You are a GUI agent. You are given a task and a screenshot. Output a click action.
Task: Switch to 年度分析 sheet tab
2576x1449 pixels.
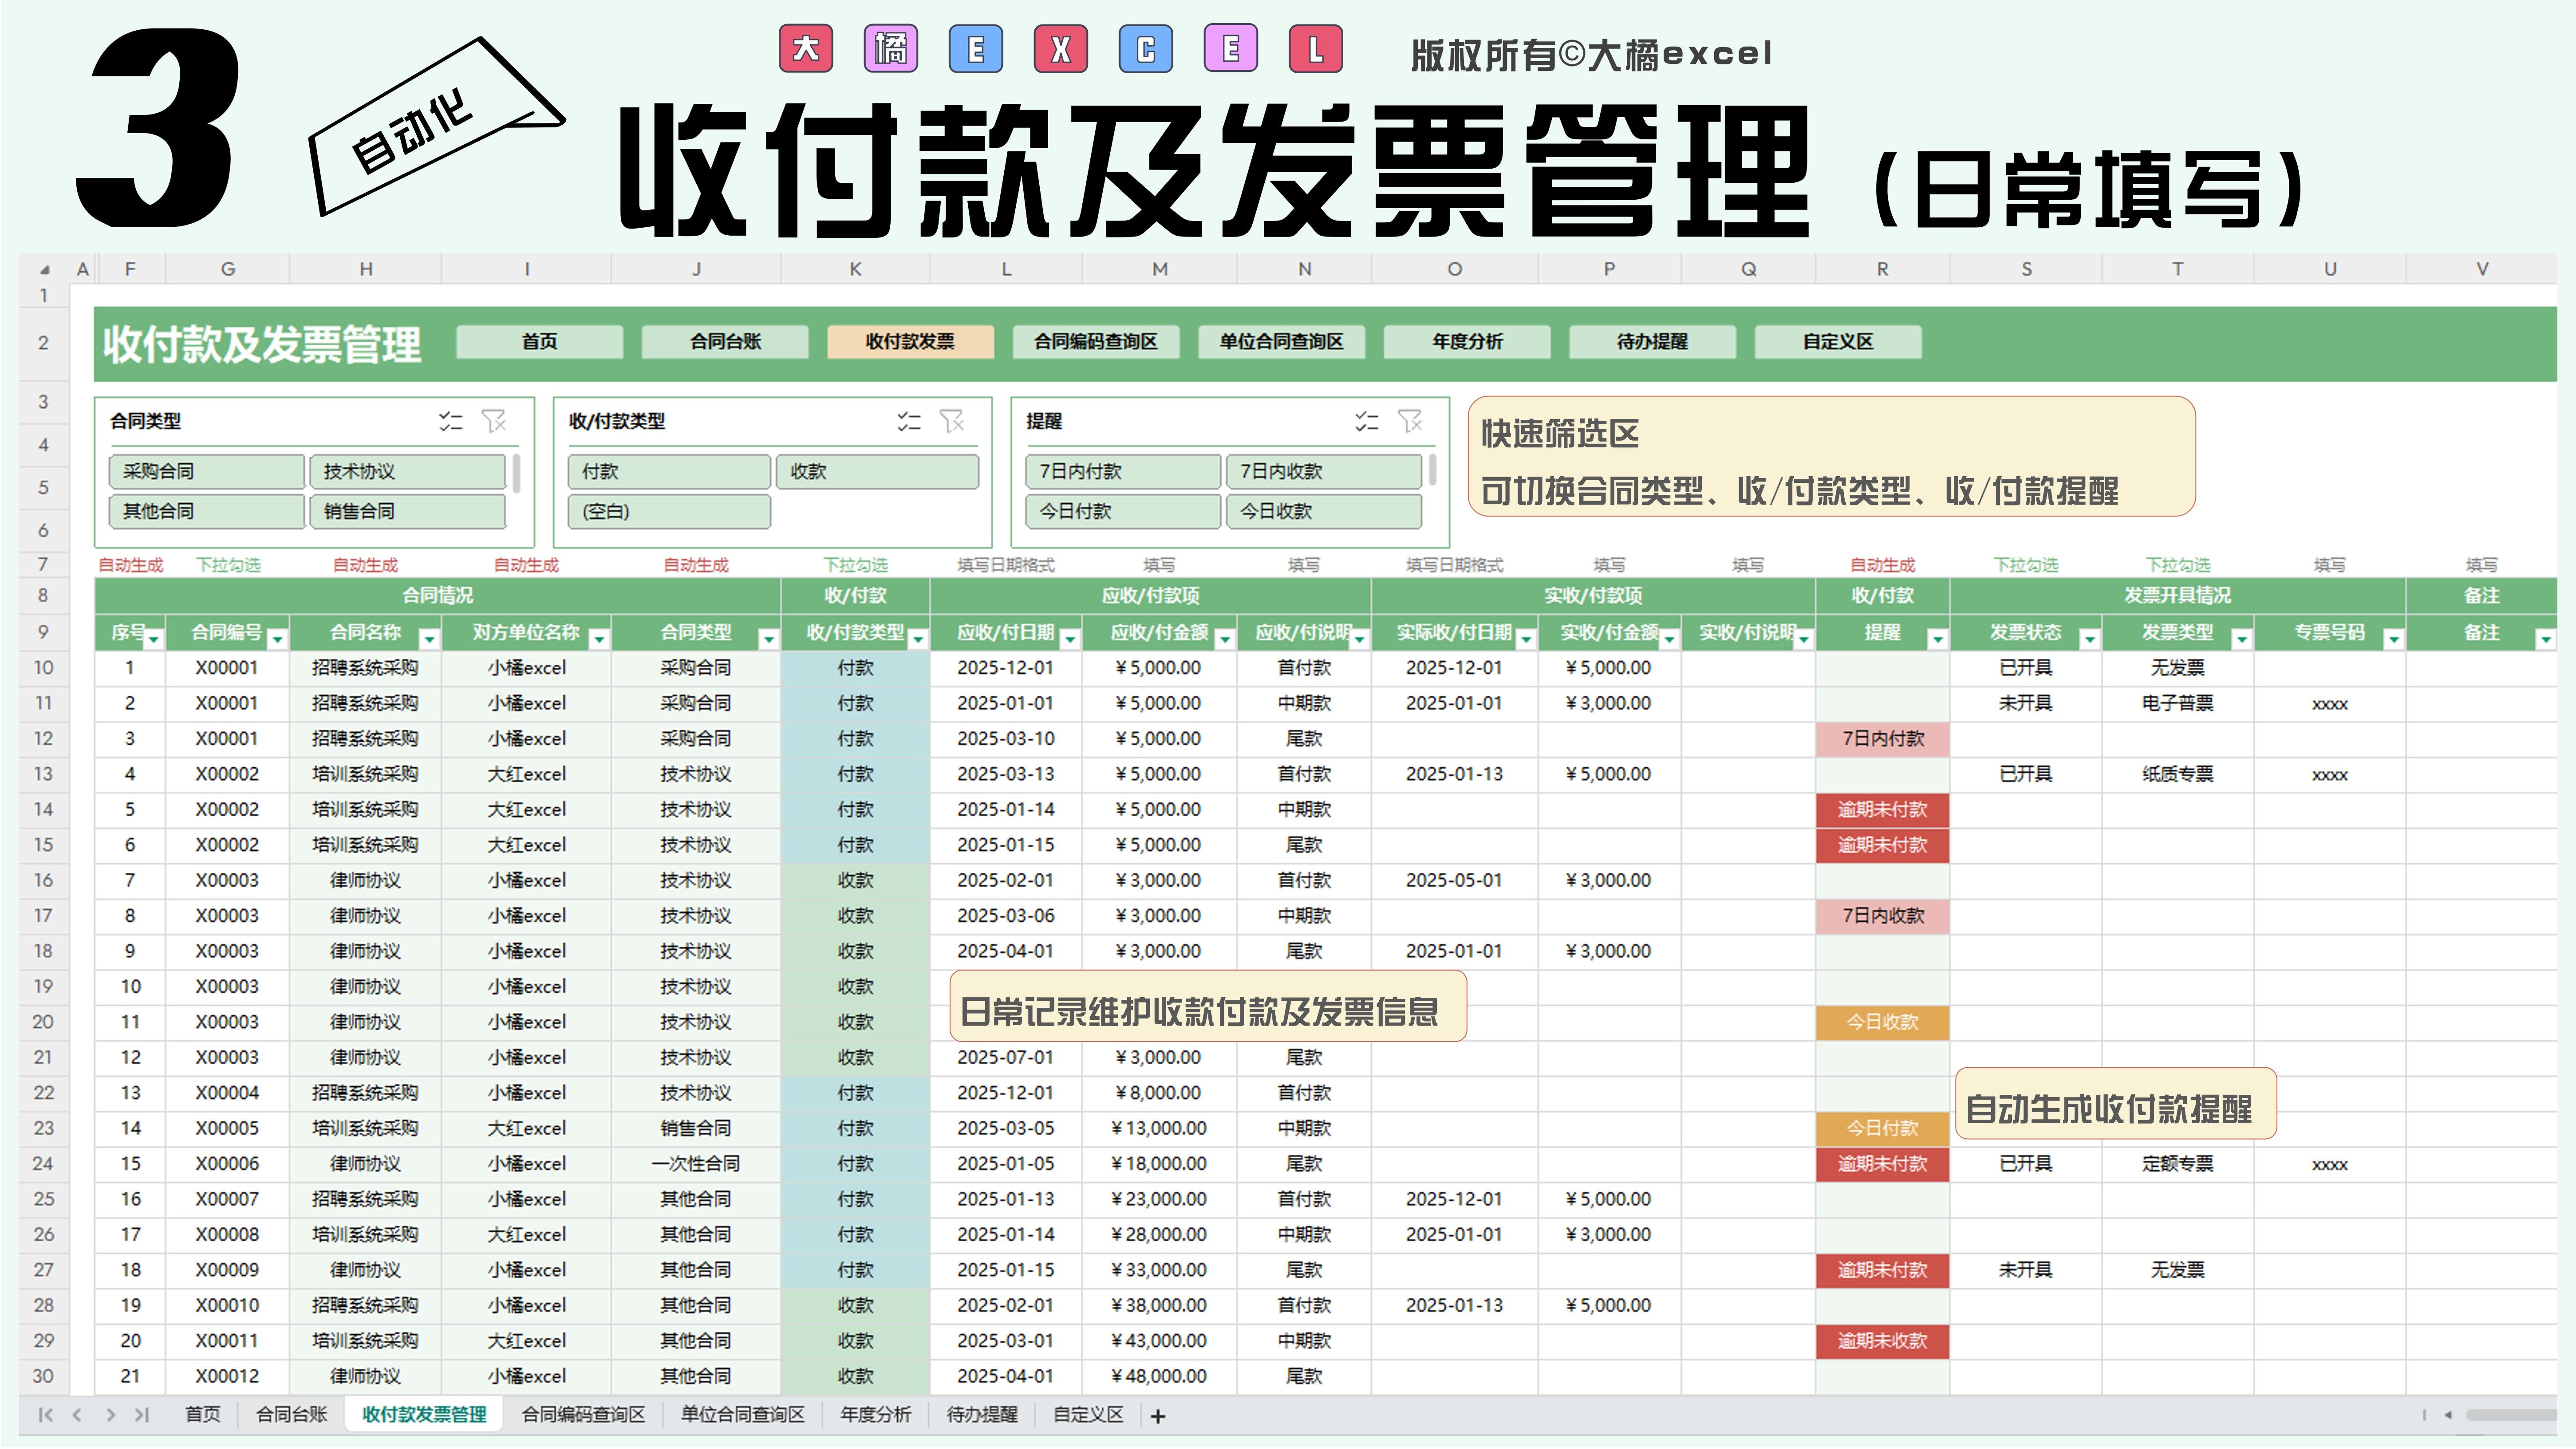(x=875, y=1415)
